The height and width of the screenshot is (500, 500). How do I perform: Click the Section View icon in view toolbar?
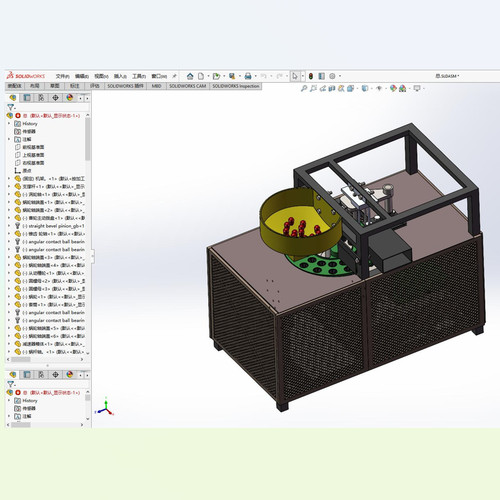332,88
